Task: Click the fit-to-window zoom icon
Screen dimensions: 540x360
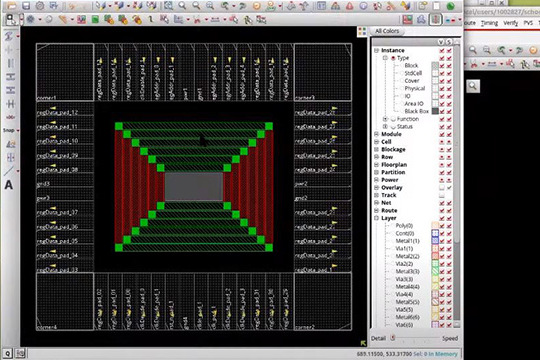Action: point(168,6)
